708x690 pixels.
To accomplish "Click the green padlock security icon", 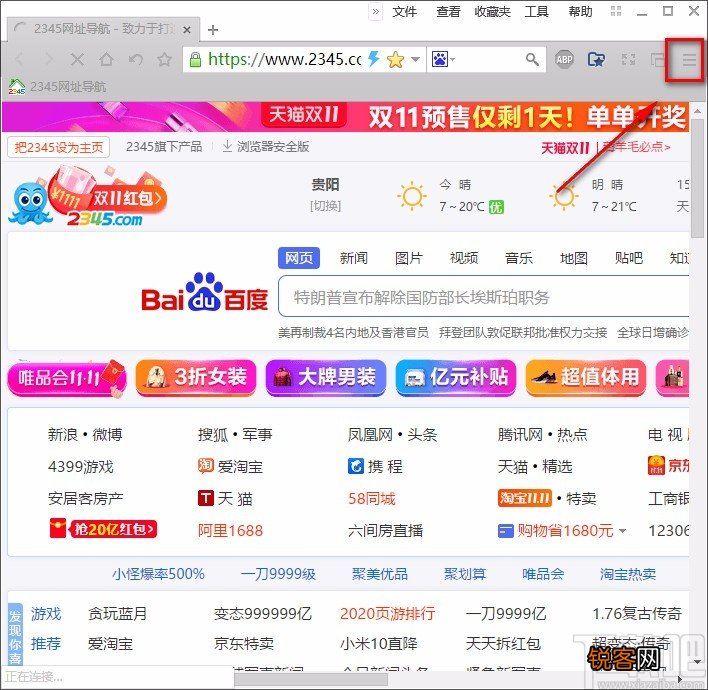I will (x=195, y=59).
